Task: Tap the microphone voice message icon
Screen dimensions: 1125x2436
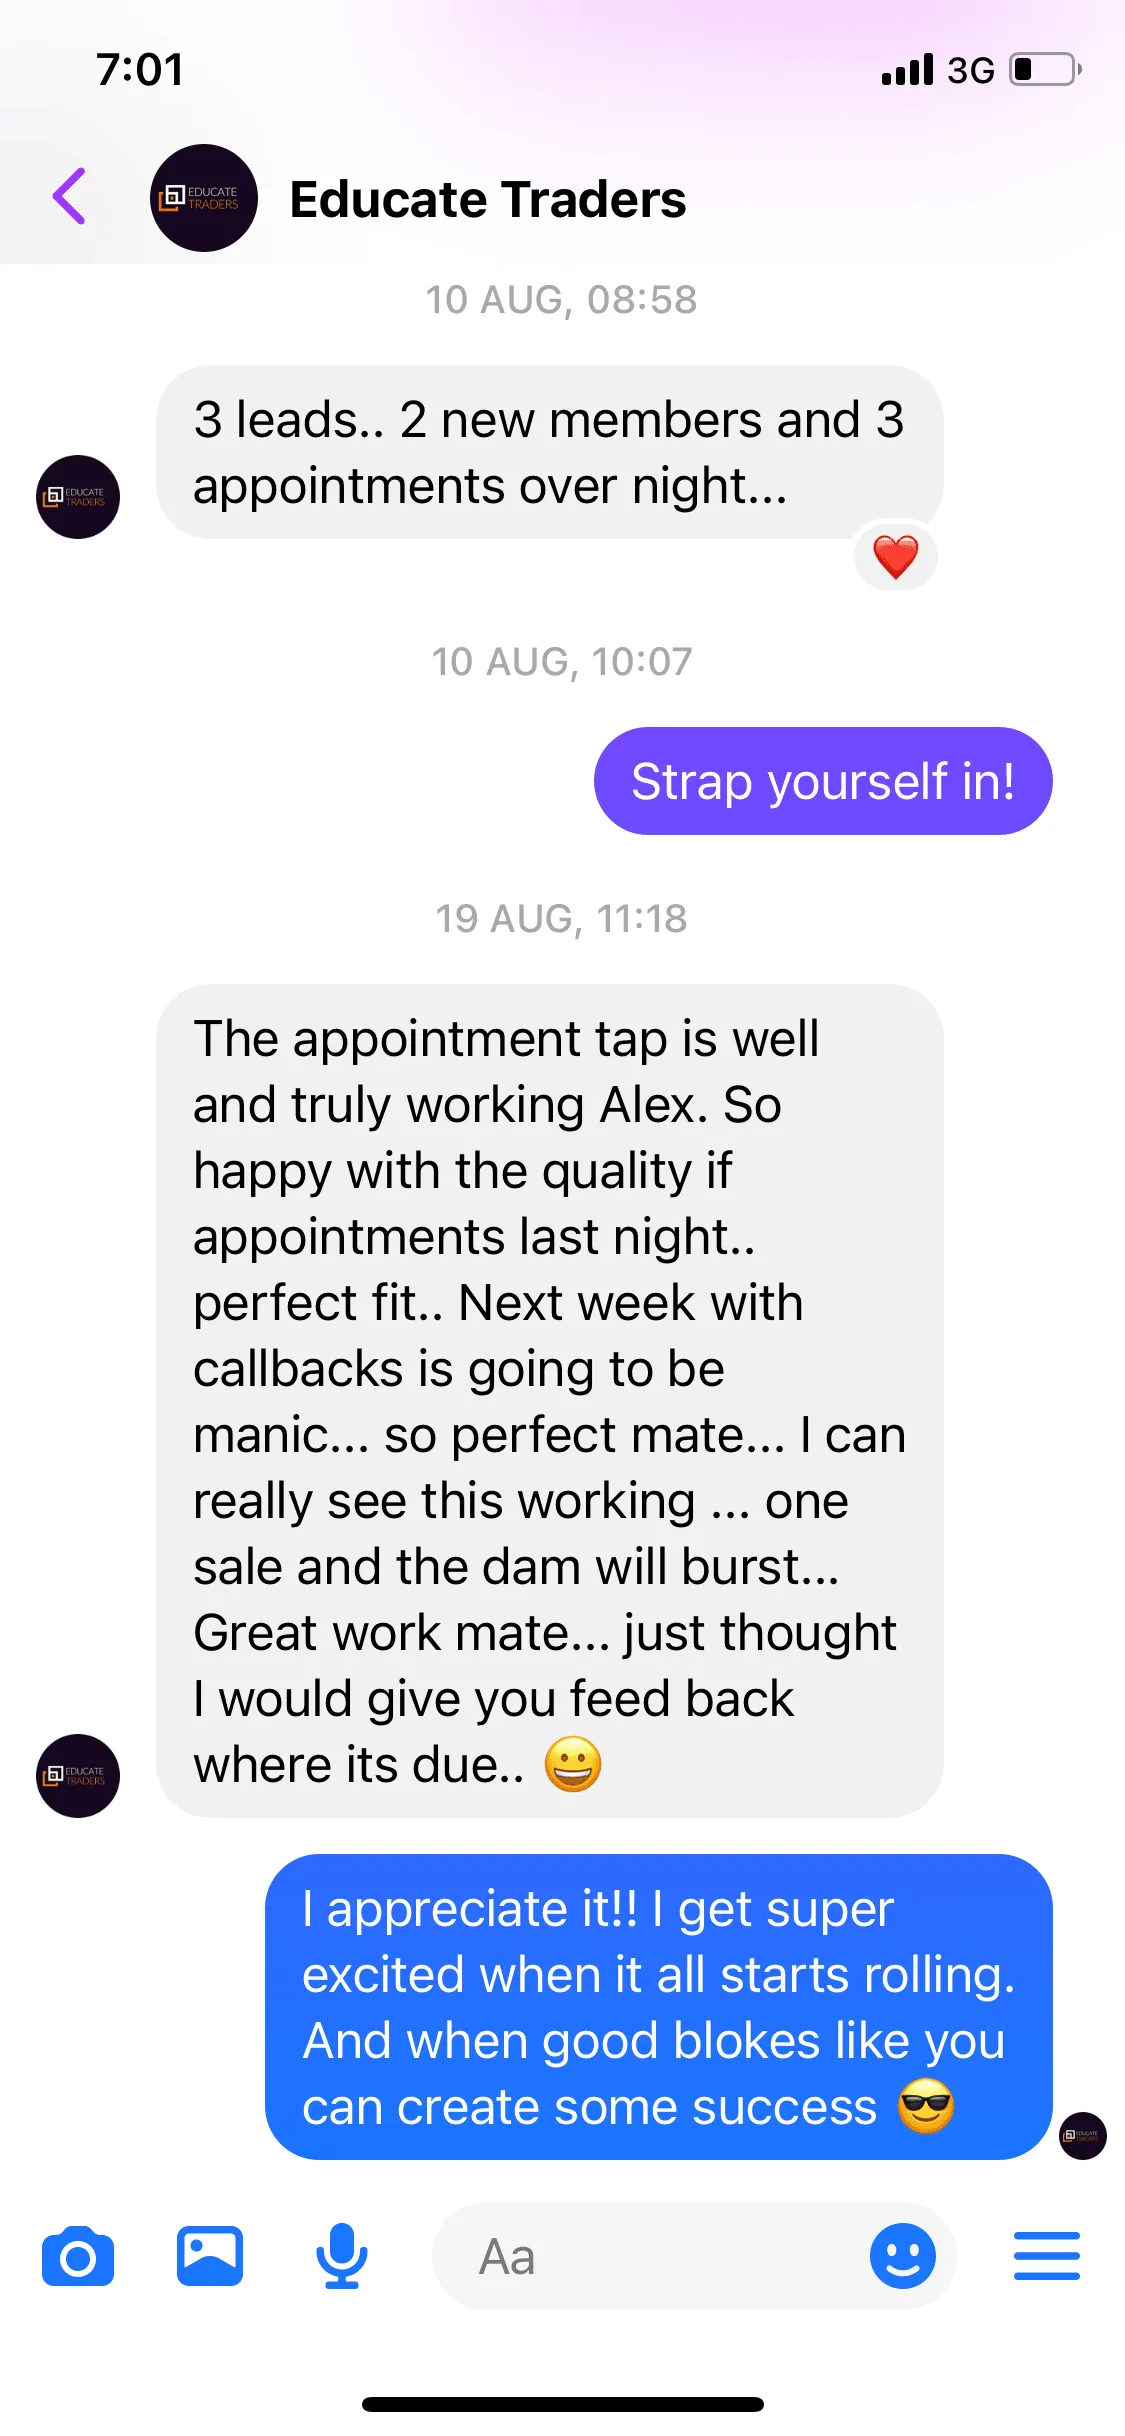Action: [x=342, y=2256]
